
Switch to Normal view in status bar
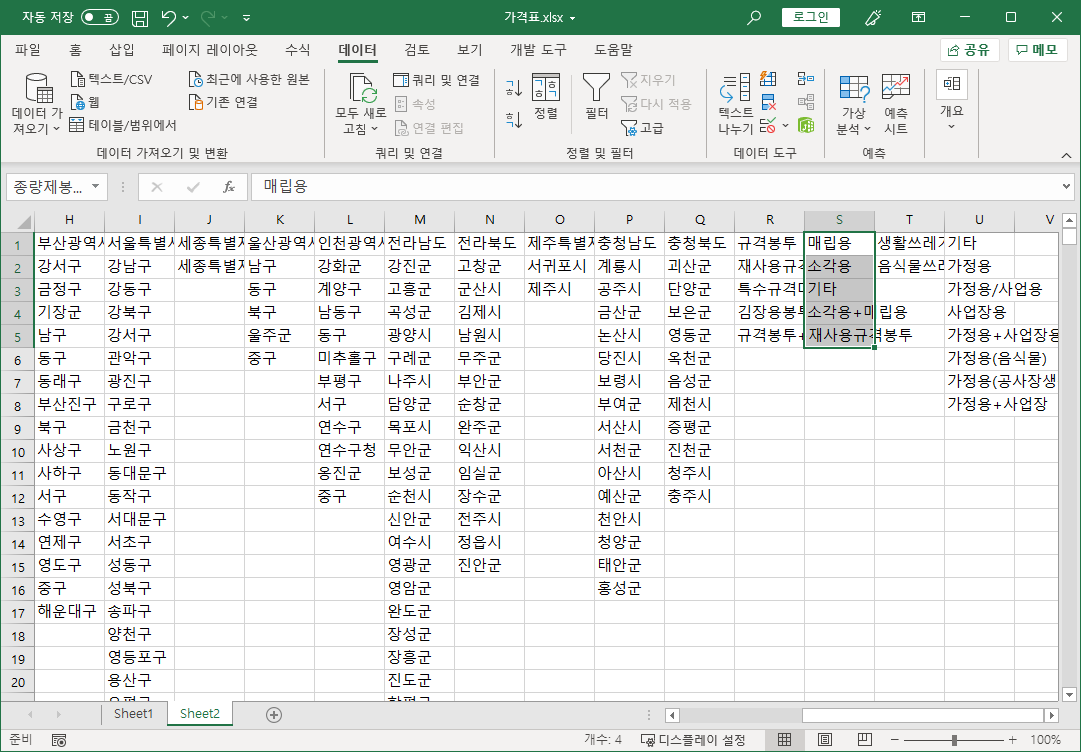click(x=785, y=740)
